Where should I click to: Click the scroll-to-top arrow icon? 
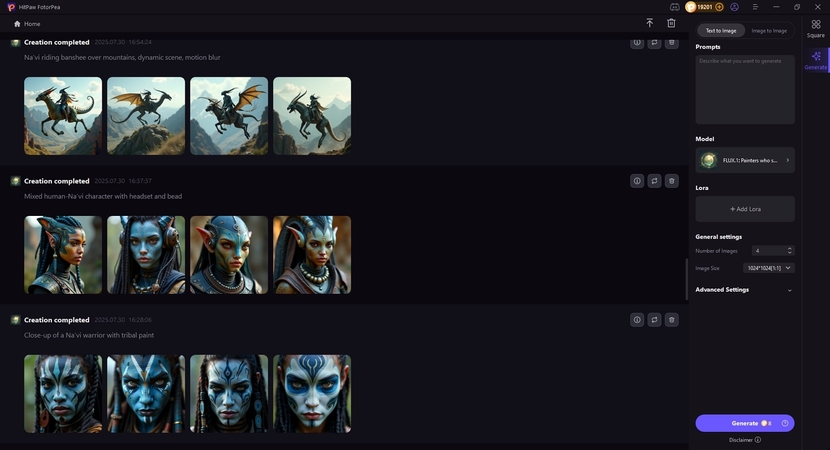click(x=649, y=23)
